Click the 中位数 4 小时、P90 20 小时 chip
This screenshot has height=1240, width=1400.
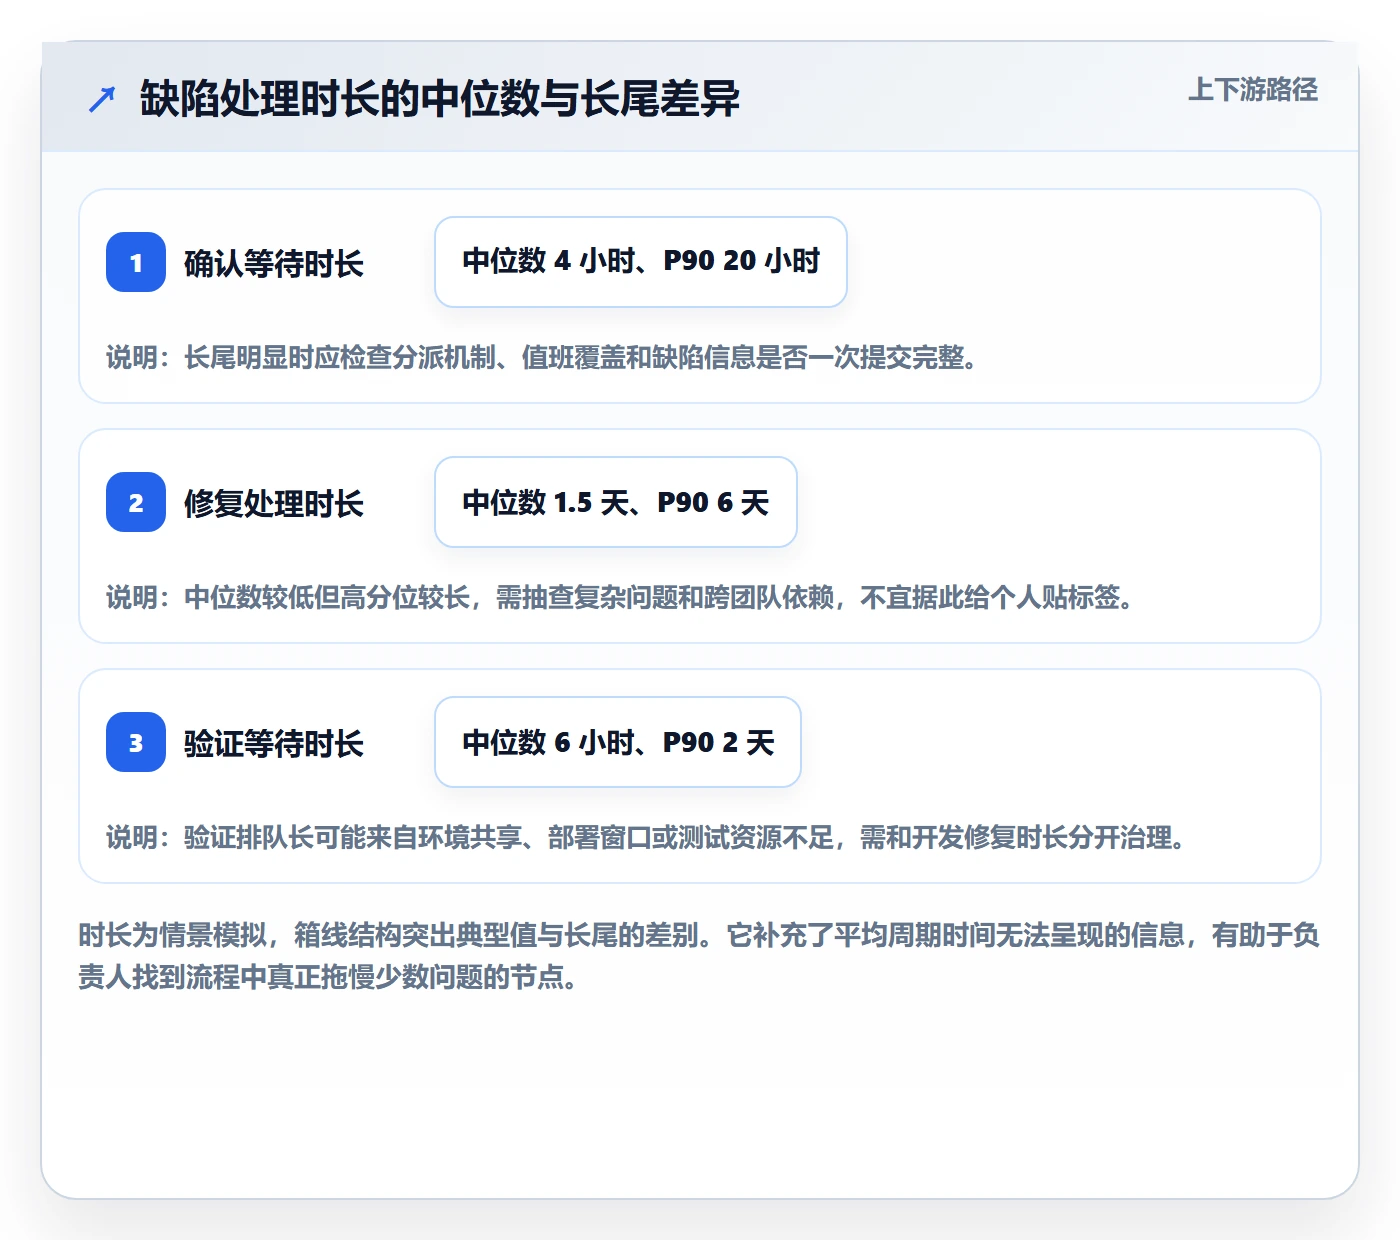pos(641,262)
